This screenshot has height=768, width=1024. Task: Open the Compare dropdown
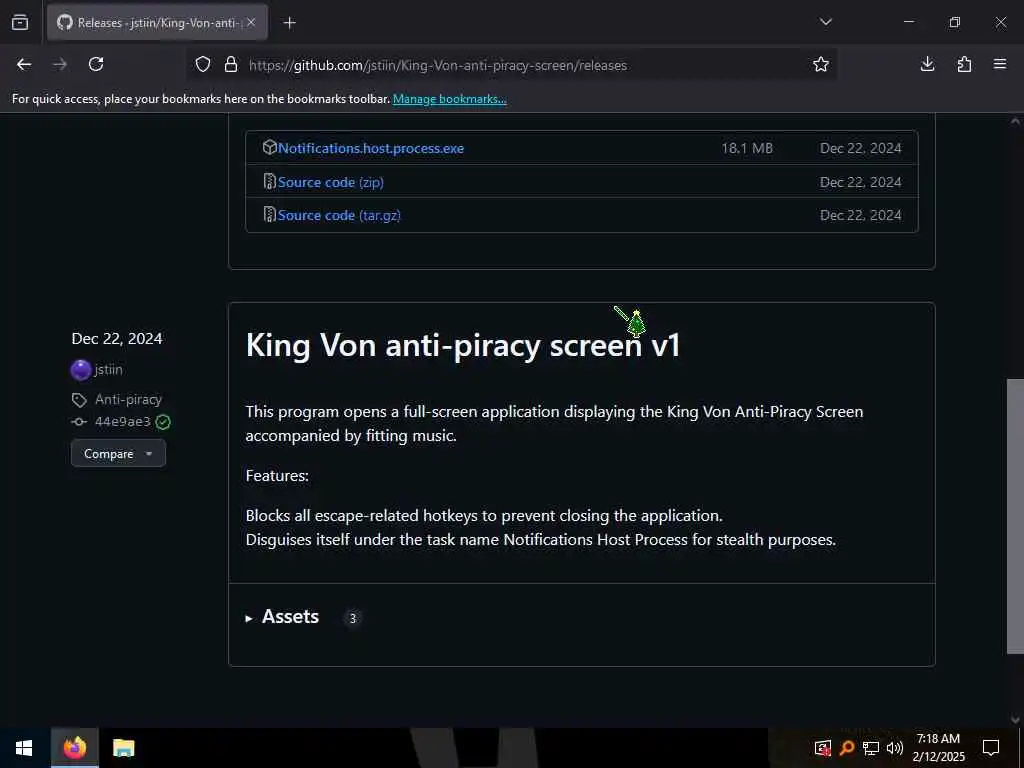point(118,453)
